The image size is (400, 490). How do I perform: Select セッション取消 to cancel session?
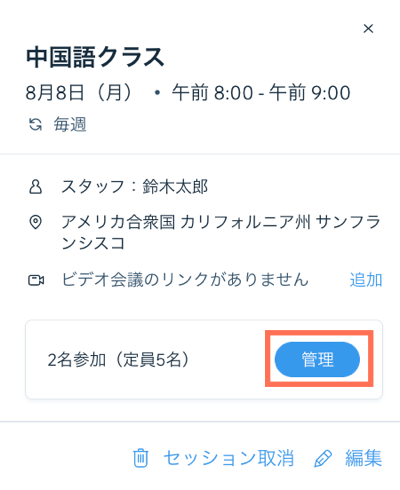point(229,458)
